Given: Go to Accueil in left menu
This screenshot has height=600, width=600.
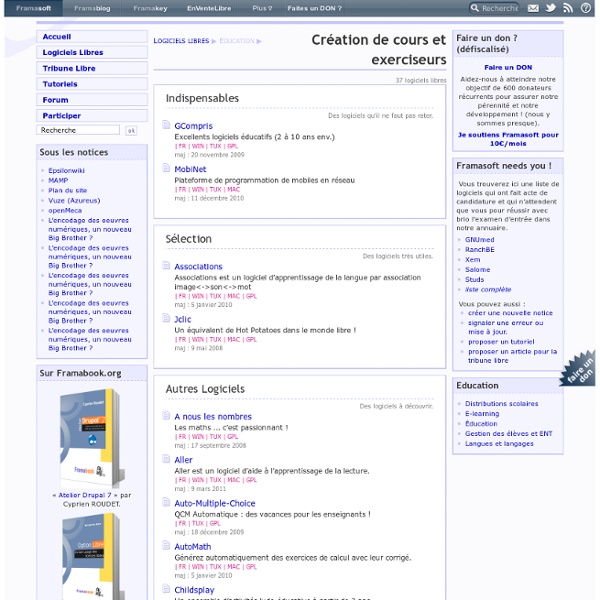Looking at the screenshot, I should 92,37.
